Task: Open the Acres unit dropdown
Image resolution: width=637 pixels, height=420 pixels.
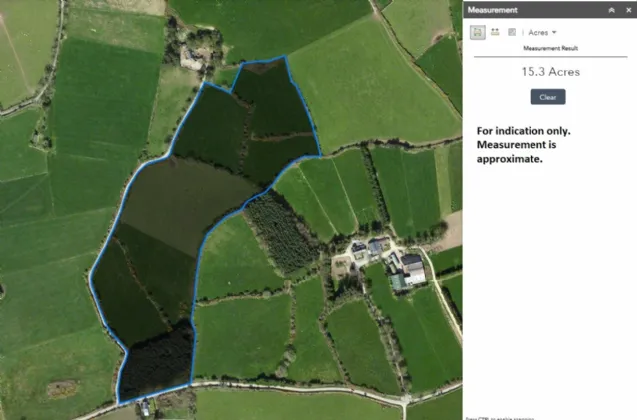Action: [x=542, y=33]
